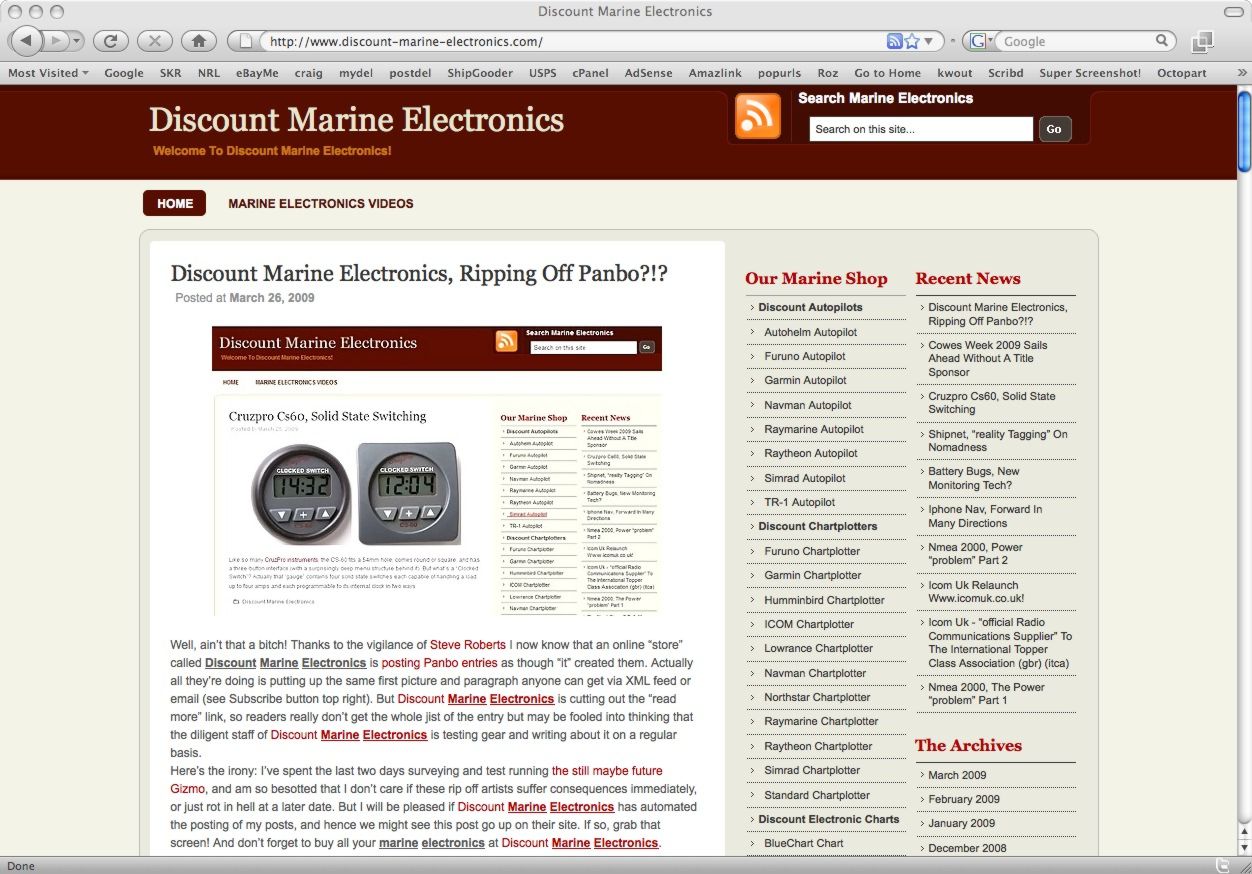This screenshot has height=874, width=1252.
Task: Open the Scribd bookmark
Action: [x=1004, y=73]
